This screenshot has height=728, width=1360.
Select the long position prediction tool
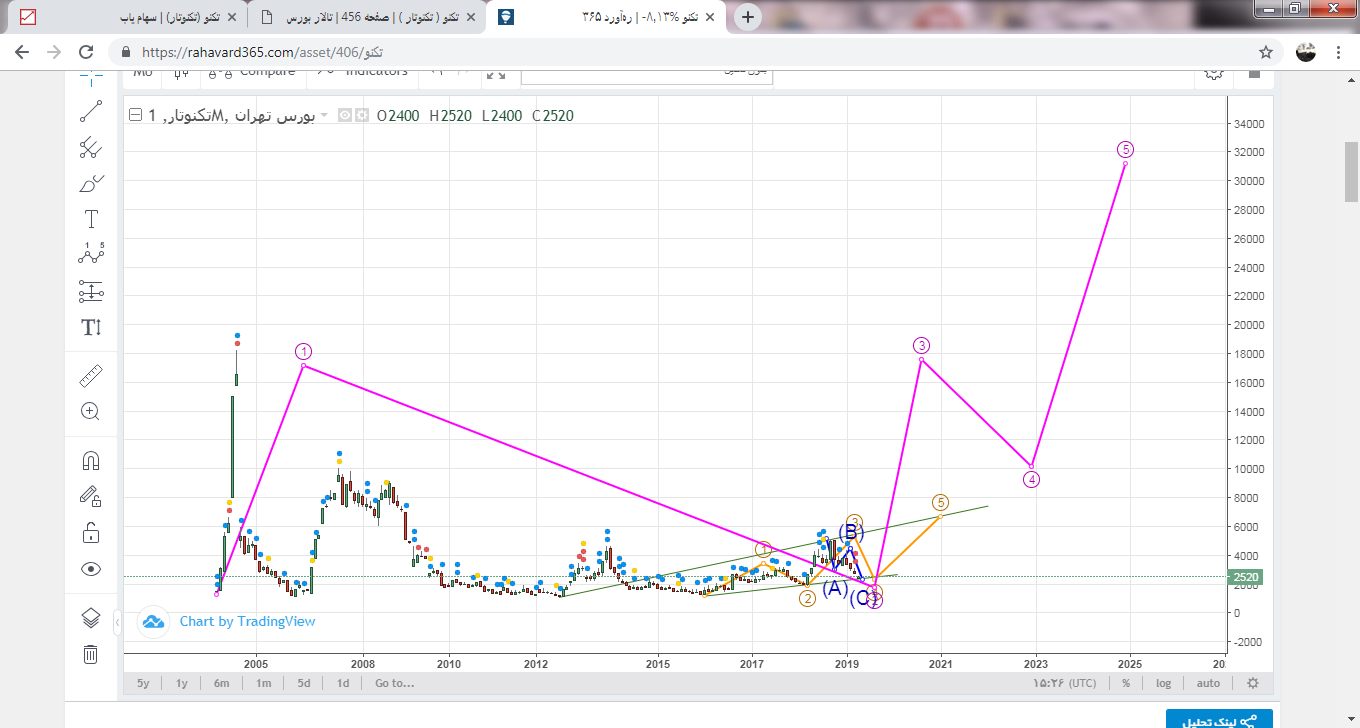pos(91,291)
